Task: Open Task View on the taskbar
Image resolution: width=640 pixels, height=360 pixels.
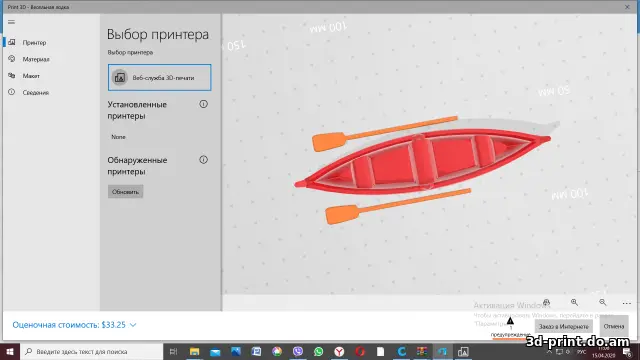Action: click(x=173, y=351)
